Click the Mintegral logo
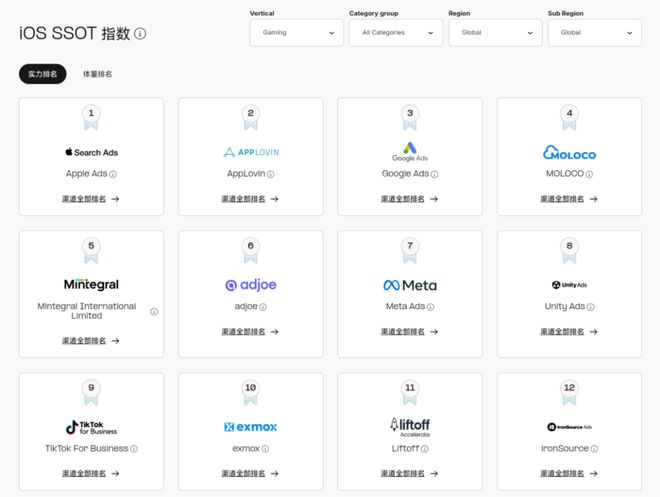The height and width of the screenshot is (497, 660). (x=91, y=285)
